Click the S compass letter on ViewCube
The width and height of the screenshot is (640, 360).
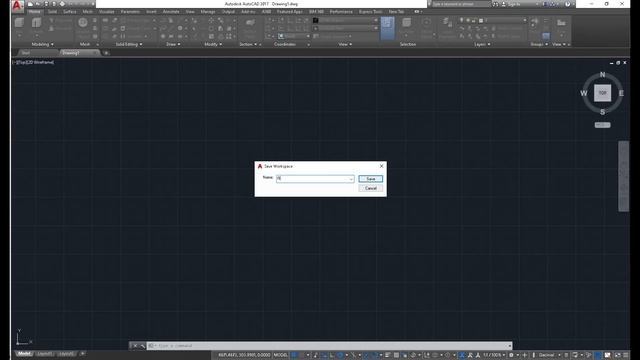point(602,112)
